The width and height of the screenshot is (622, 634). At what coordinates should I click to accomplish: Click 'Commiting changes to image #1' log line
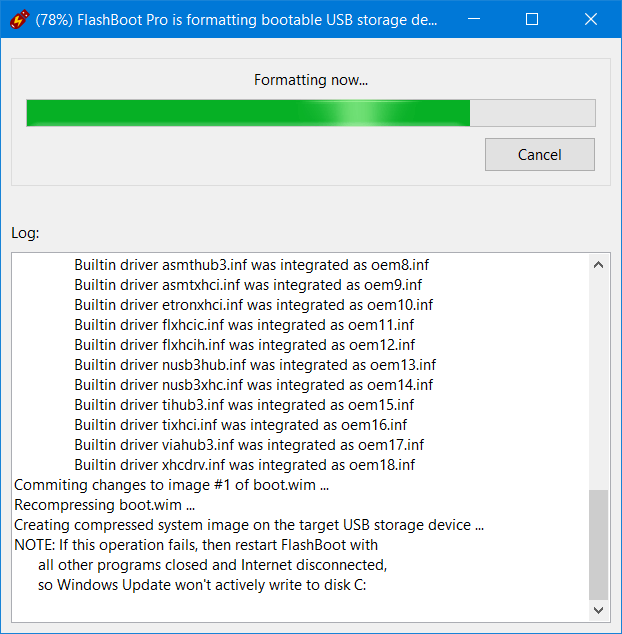pyautogui.click(x=171, y=485)
